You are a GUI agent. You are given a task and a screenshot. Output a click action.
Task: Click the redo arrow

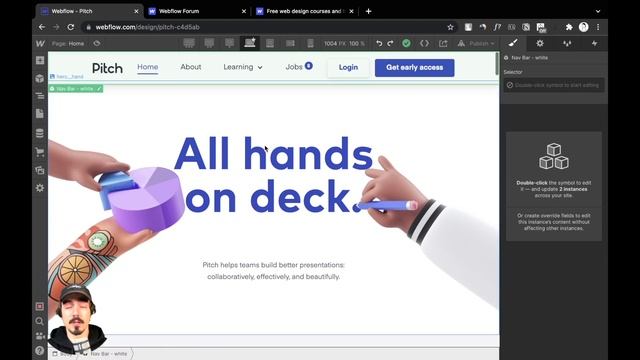391,43
